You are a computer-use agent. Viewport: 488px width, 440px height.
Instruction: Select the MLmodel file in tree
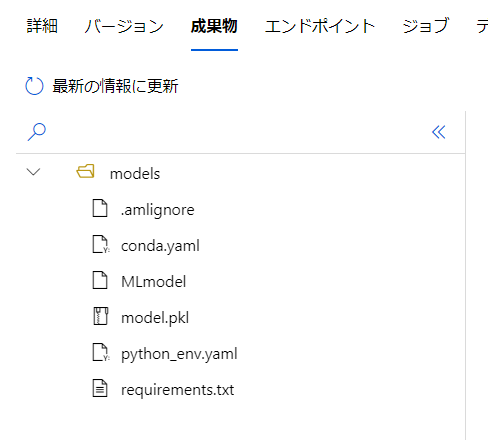(x=154, y=282)
